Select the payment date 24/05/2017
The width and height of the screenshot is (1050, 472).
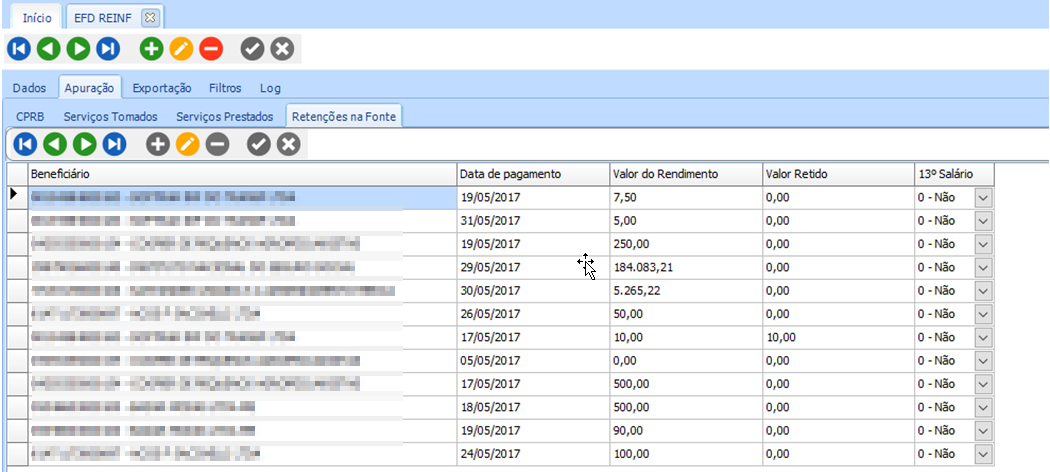coord(533,454)
